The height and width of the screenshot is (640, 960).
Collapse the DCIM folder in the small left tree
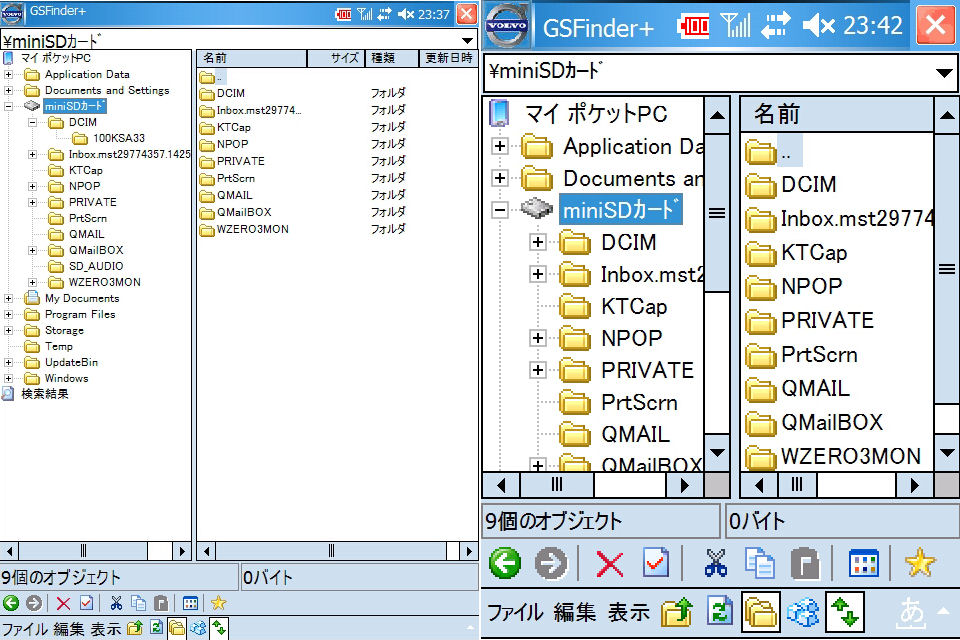click(33, 122)
